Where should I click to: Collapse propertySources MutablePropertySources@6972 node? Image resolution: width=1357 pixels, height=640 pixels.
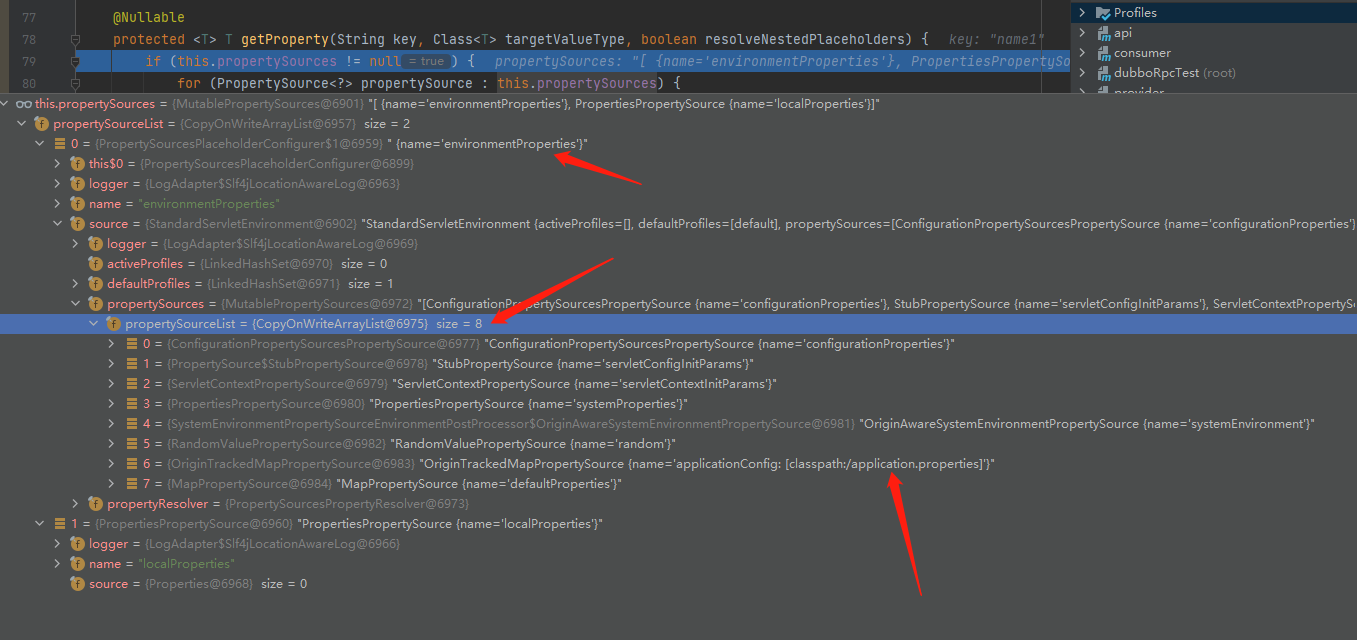[x=77, y=304]
